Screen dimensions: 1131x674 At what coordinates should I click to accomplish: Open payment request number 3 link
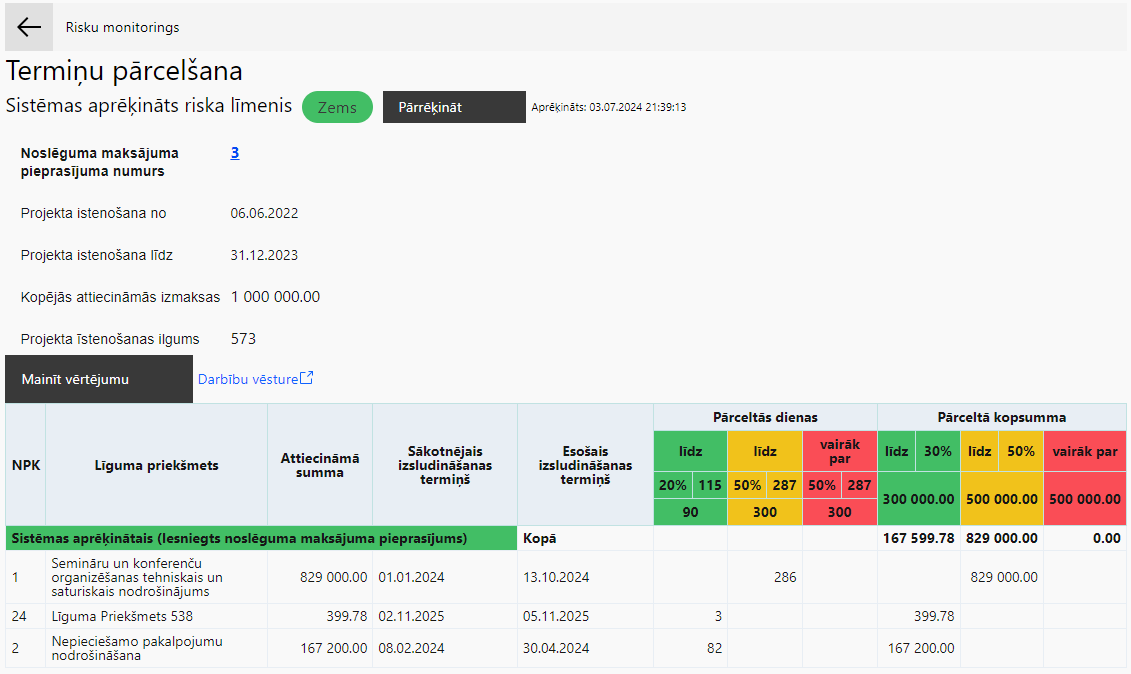[x=234, y=152]
